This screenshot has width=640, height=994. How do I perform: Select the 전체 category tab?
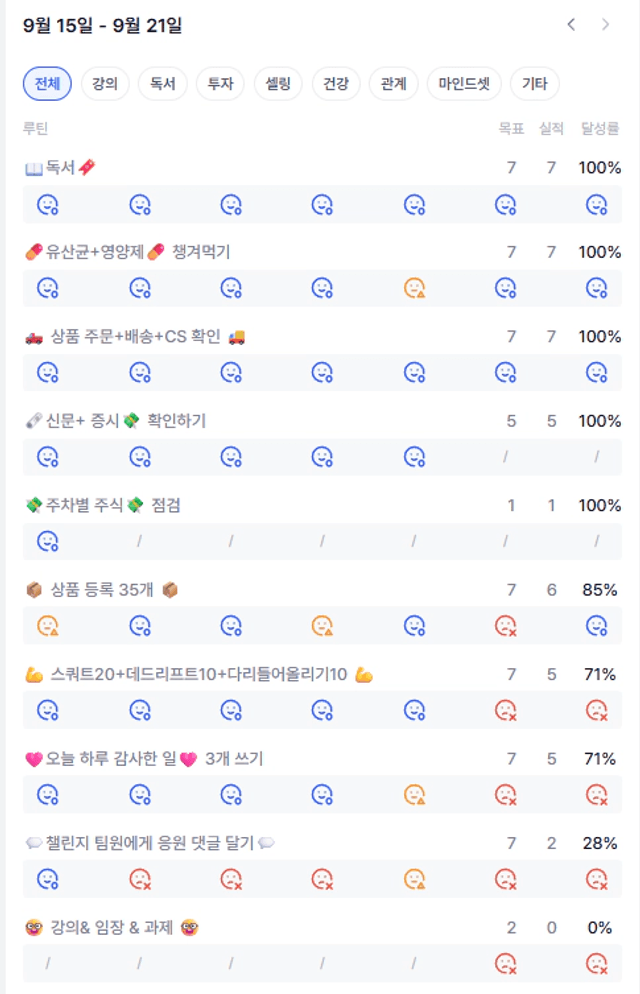tap(47, 84)
